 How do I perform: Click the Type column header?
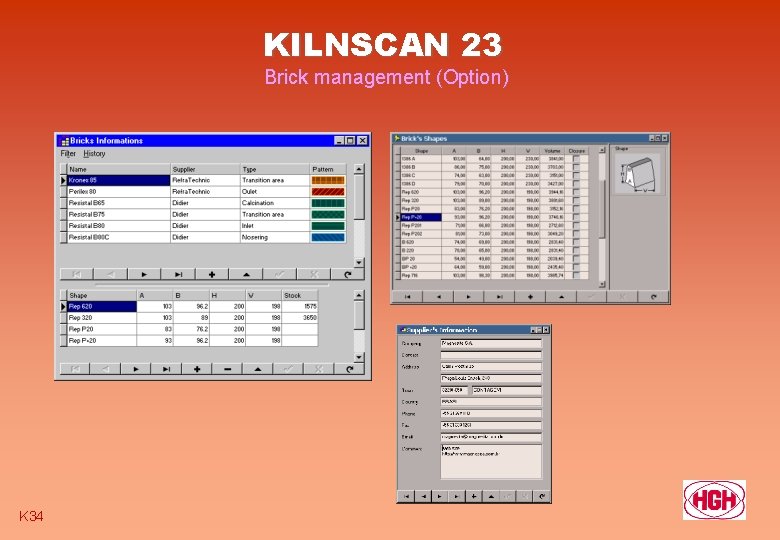275,169
